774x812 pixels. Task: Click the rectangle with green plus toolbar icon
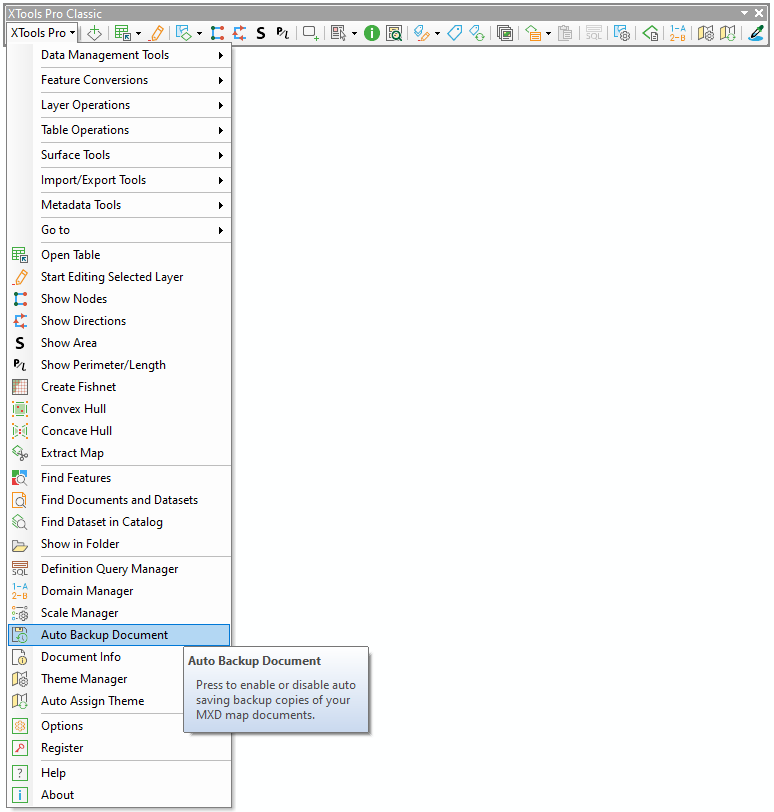coord(311,33)
